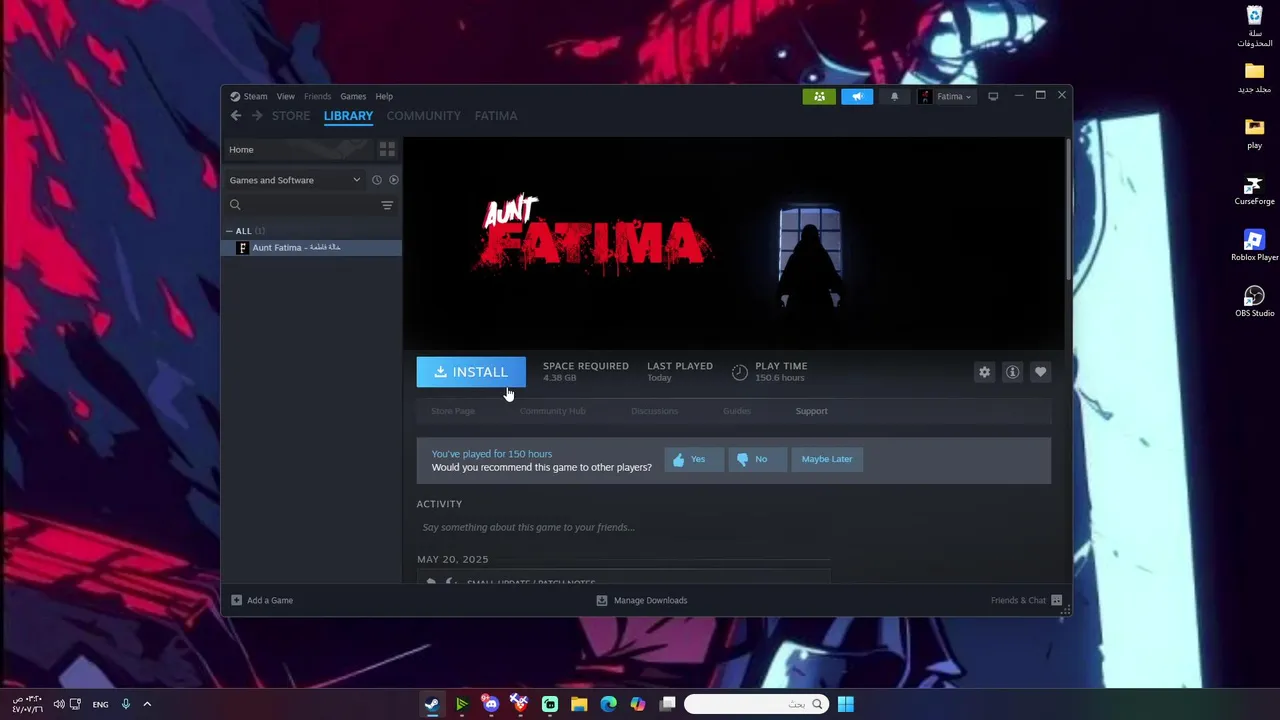
Task: Collapse the ALL games category
Action: tap(228, 231)
